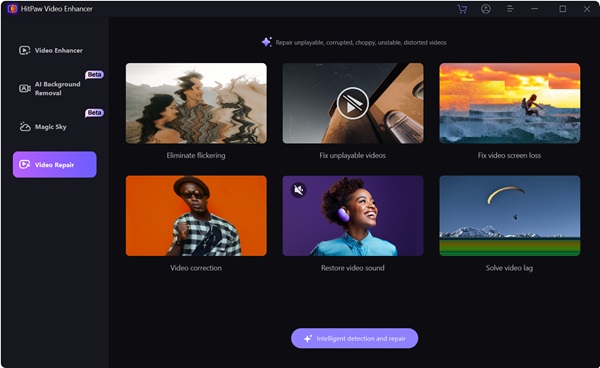Click Beta badge on AI Background Removal

coord(94,74)
